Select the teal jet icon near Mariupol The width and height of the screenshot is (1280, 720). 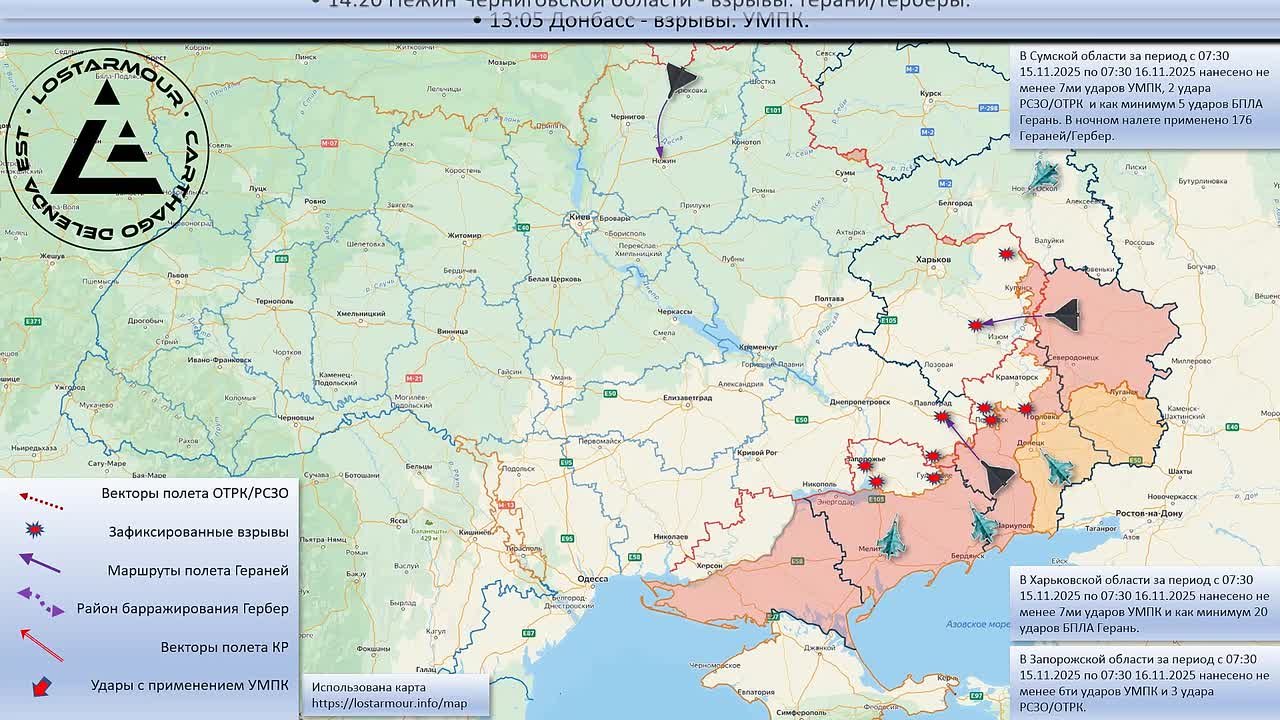click(x=983, y=523)
